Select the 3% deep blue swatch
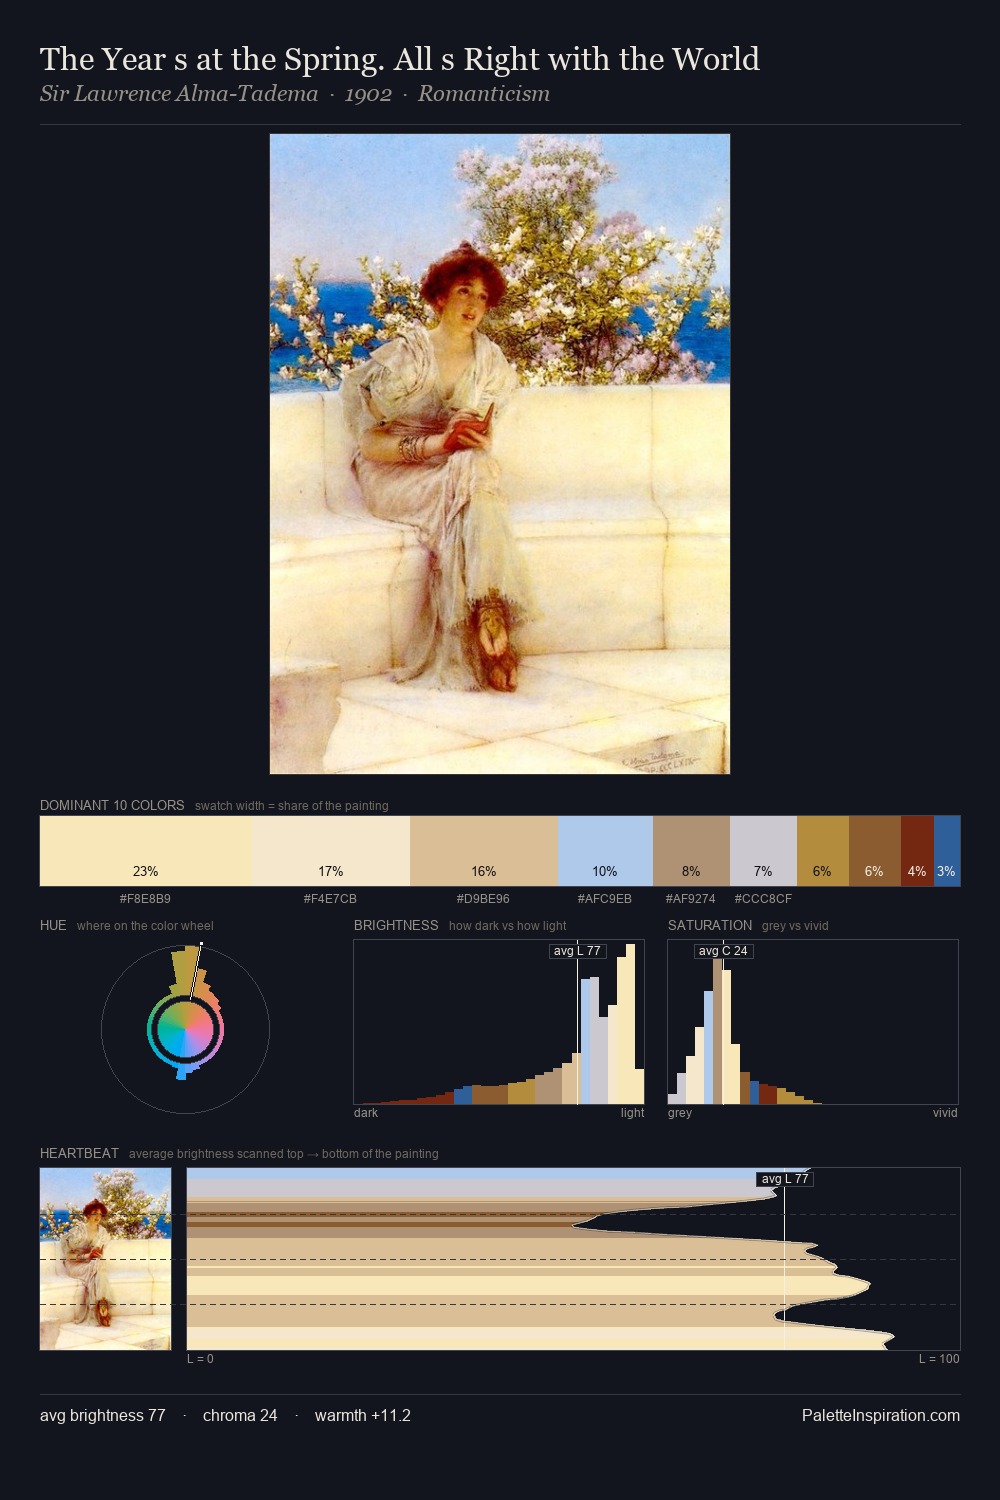This screenshot has height=1500, width=1000. (946, 851)
